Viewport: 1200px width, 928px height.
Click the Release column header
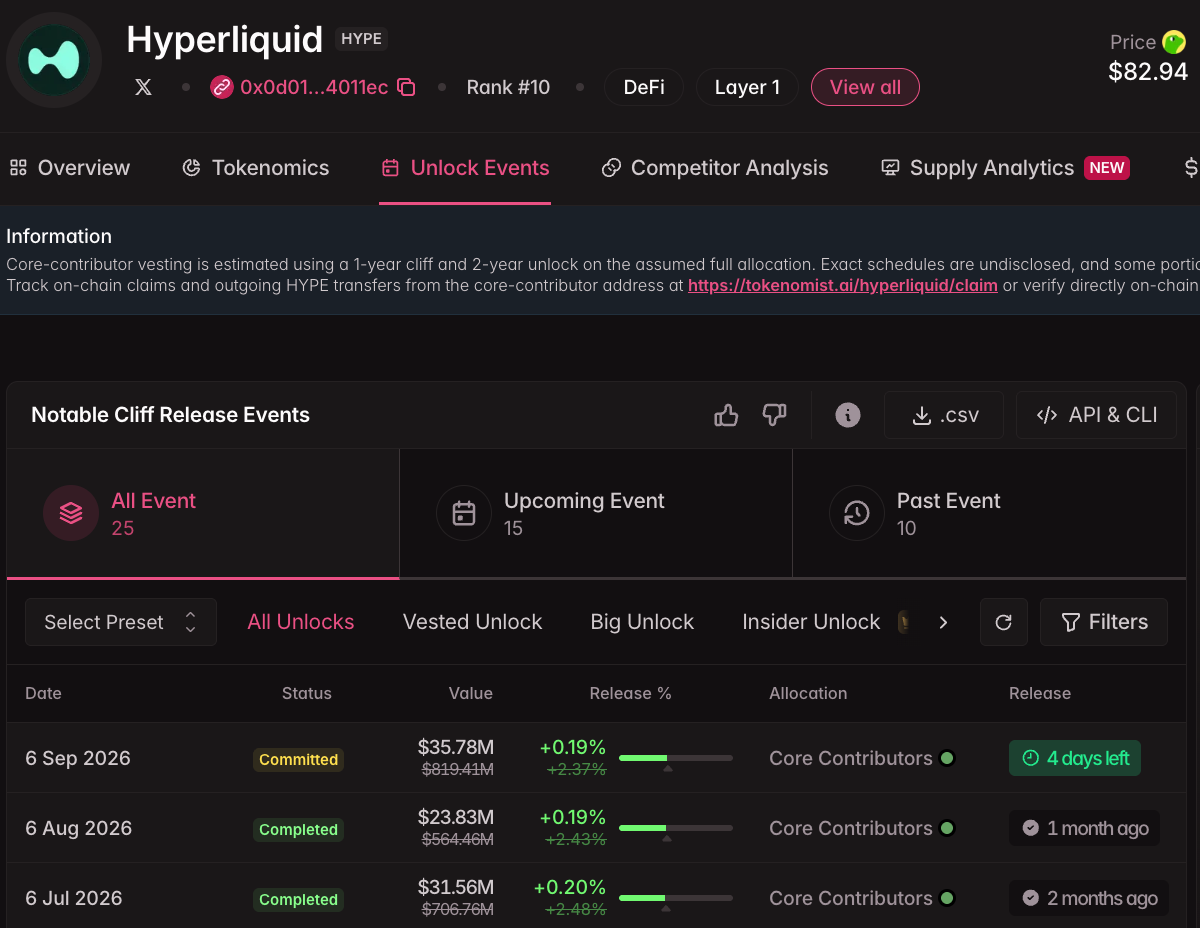[x=1040, y=693]
